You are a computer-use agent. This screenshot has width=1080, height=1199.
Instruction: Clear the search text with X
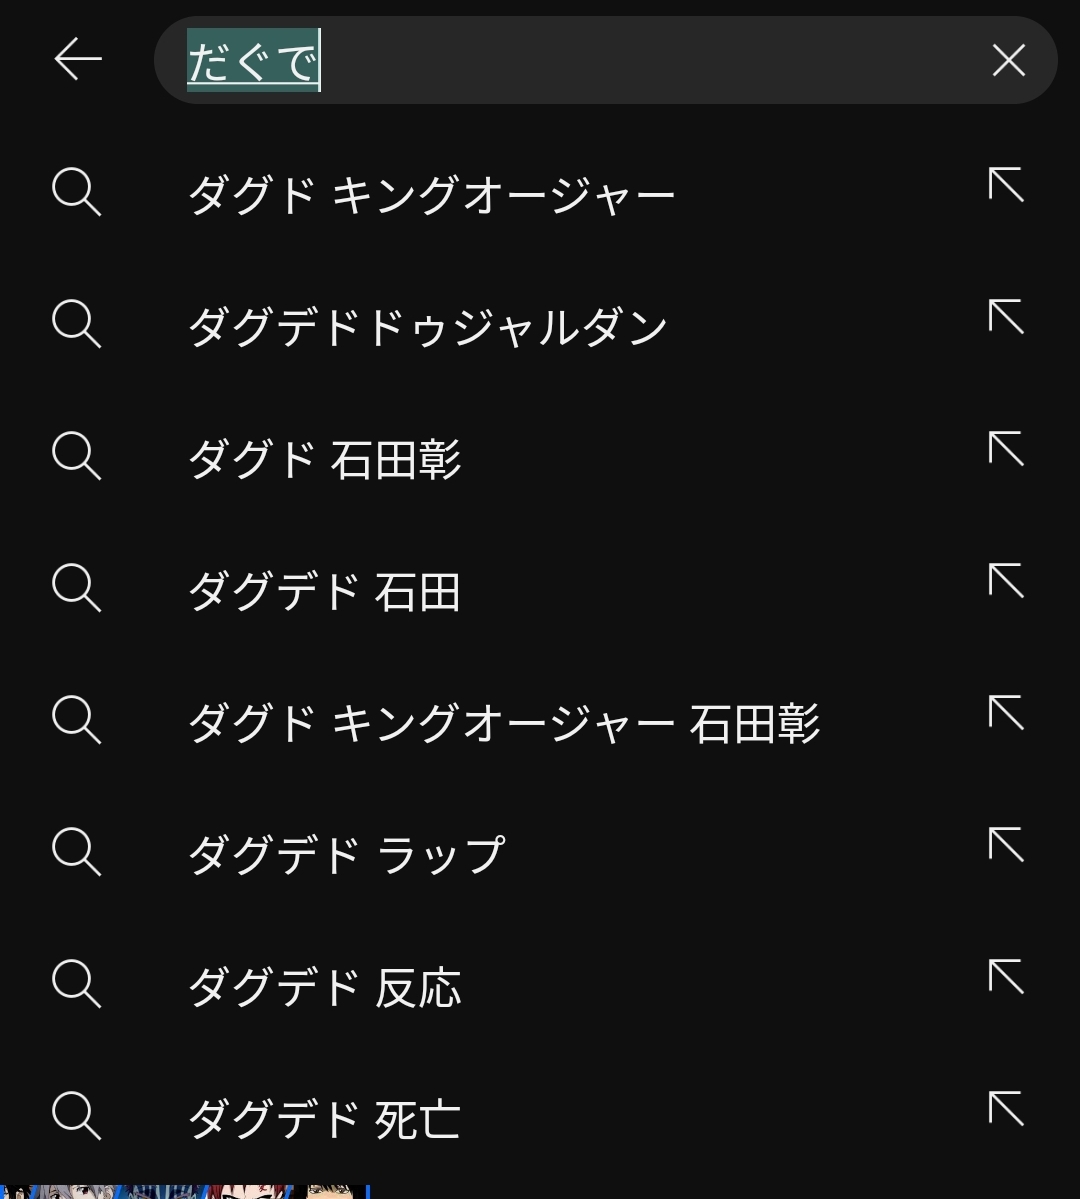pos(1008,60)
